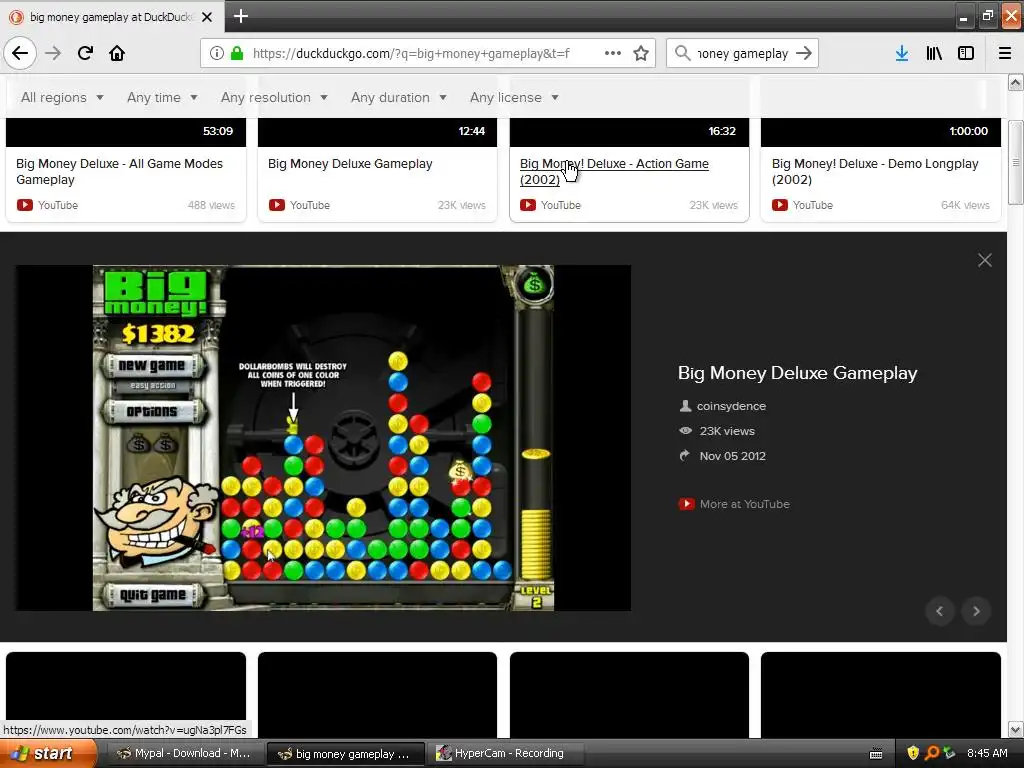Expand the All regions filter
The width and height of the screenshot is (1024, 768).
62,97
